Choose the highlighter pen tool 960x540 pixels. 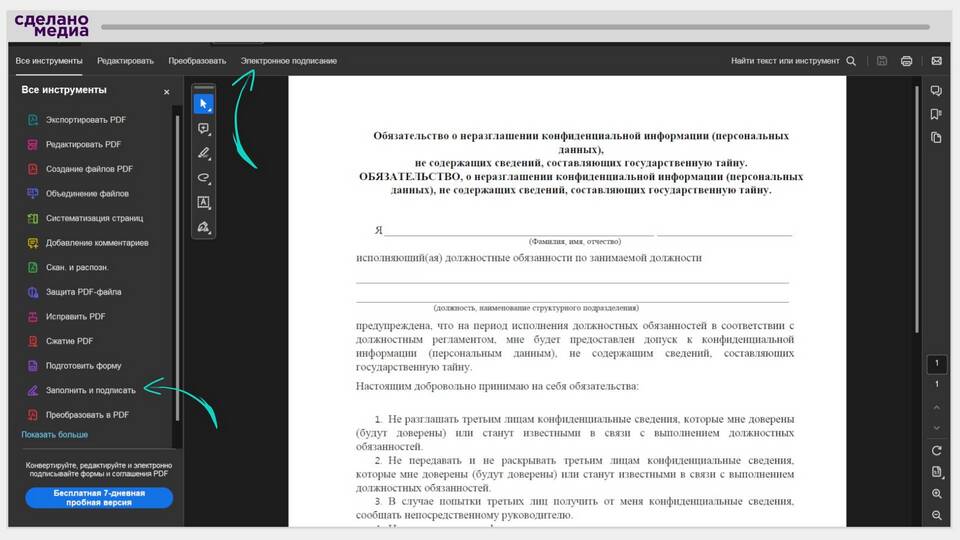tap(203, 153)
